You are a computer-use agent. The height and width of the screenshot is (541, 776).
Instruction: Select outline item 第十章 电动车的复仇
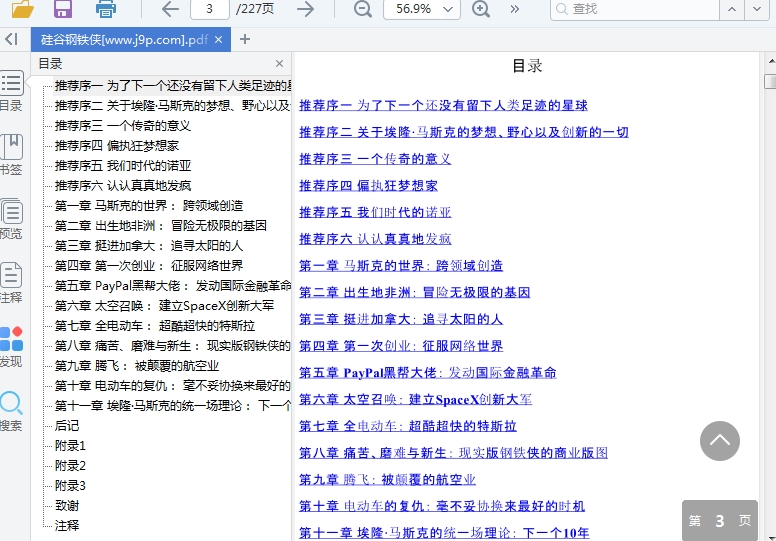point(173,386)
